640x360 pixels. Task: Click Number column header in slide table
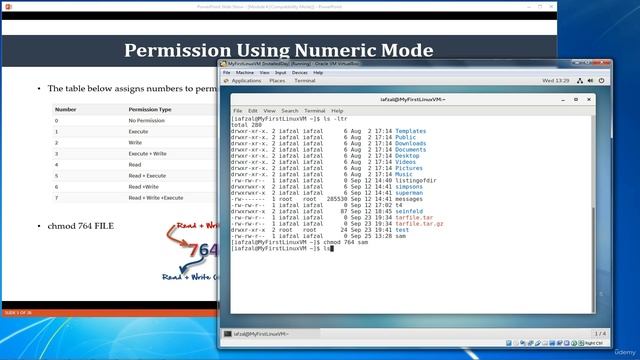[65, 109]
